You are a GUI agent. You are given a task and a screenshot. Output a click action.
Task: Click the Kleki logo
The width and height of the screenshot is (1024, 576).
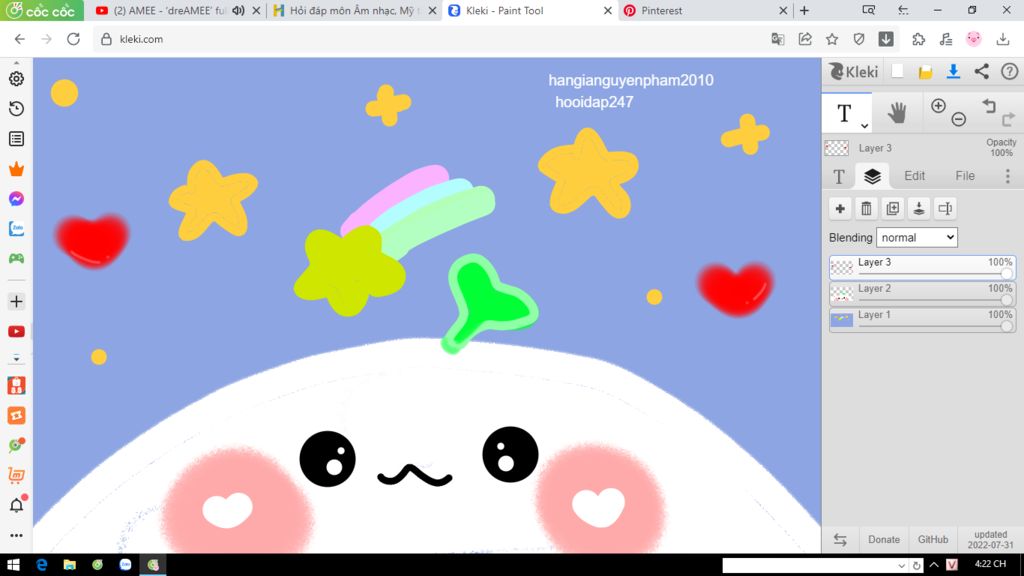(853, 71)
